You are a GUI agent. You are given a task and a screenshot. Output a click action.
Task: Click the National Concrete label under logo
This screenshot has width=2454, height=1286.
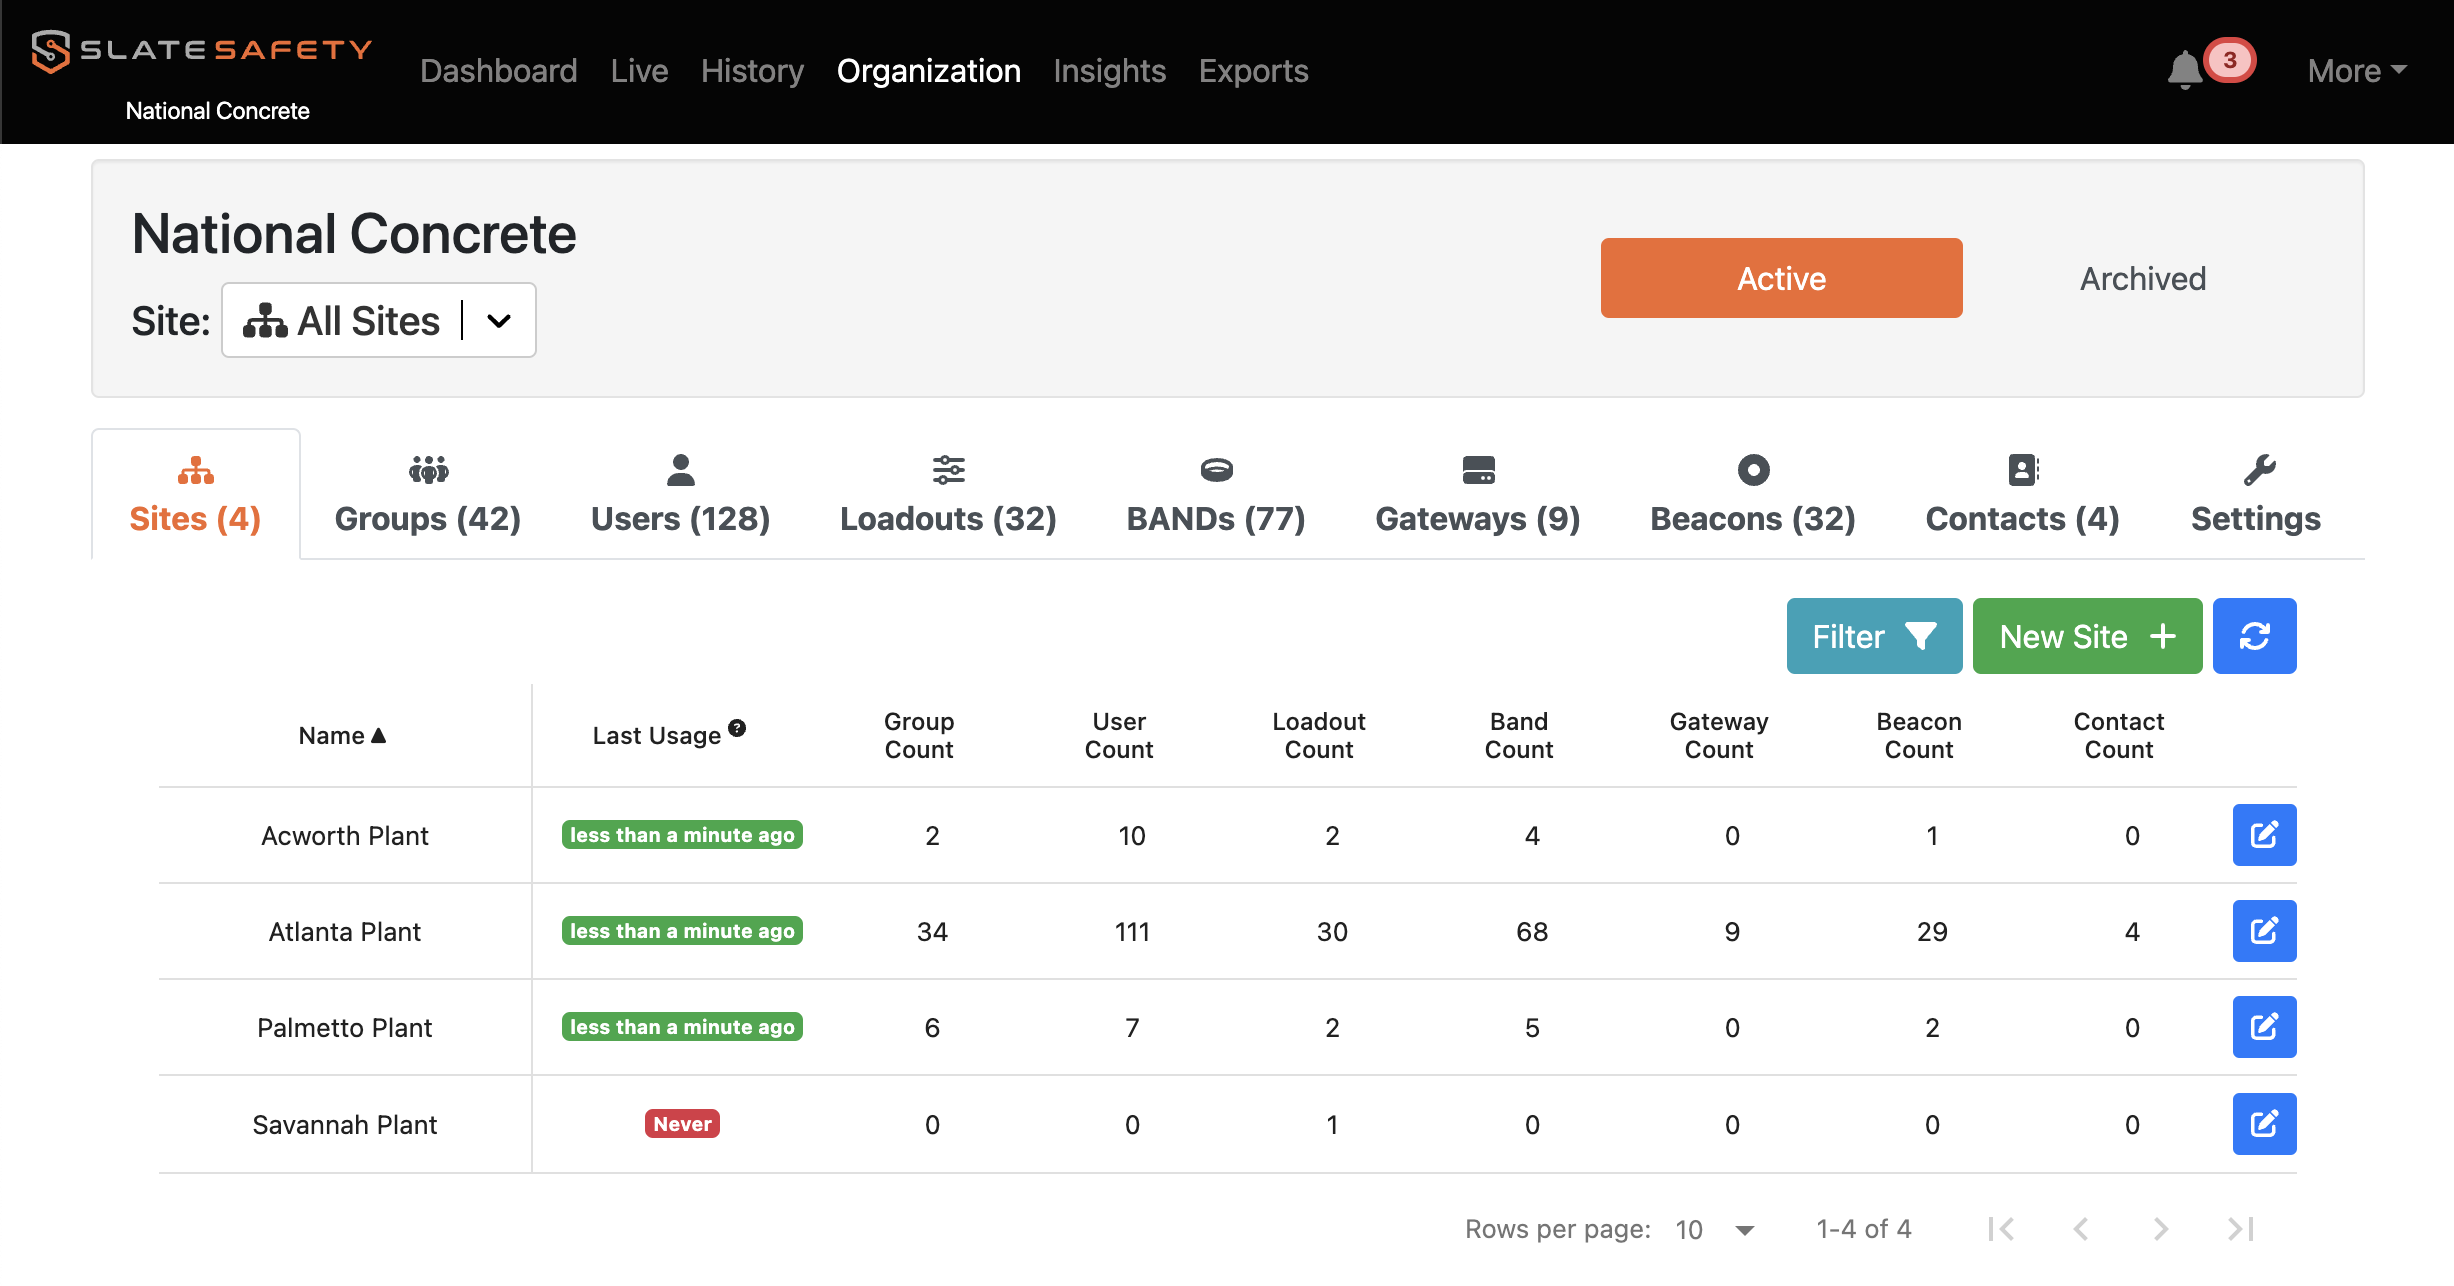[x=218, y=111]
